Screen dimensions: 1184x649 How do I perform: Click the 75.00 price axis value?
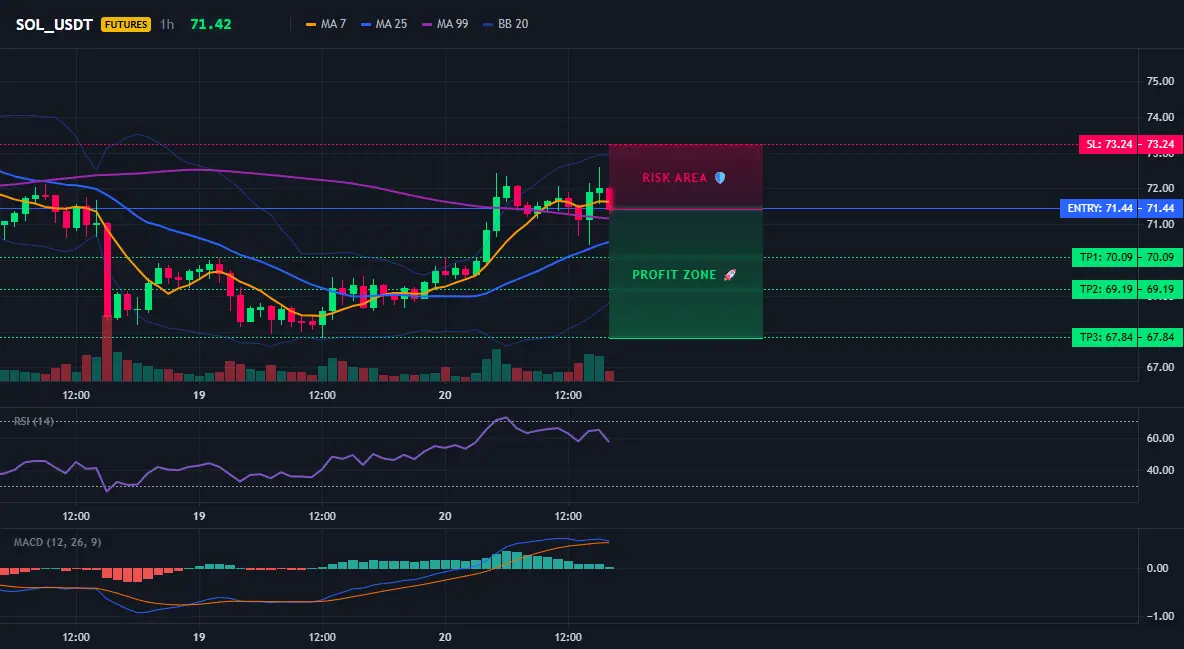click(1160, 81)
